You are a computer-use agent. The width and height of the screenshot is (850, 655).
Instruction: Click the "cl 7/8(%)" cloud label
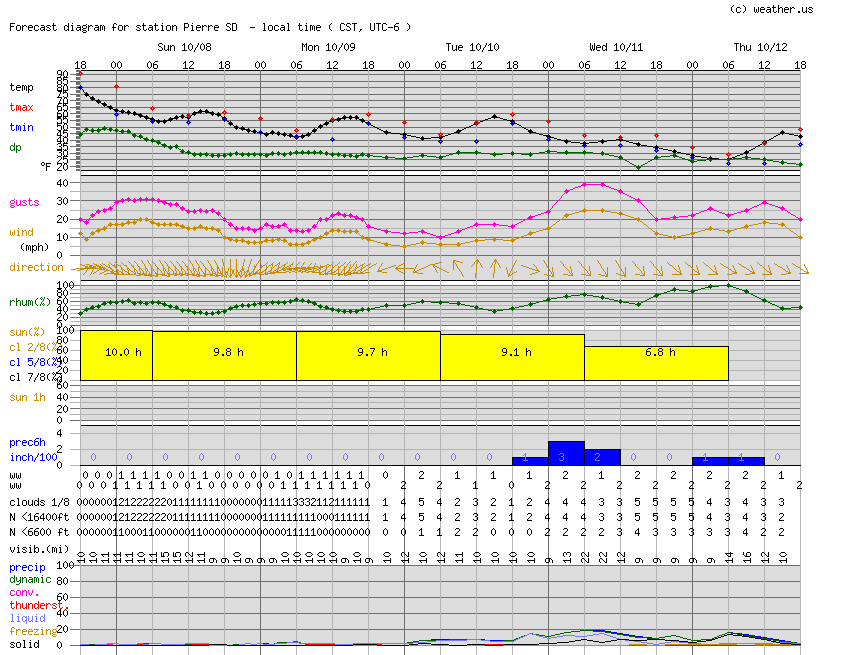(x=36, y=377)
